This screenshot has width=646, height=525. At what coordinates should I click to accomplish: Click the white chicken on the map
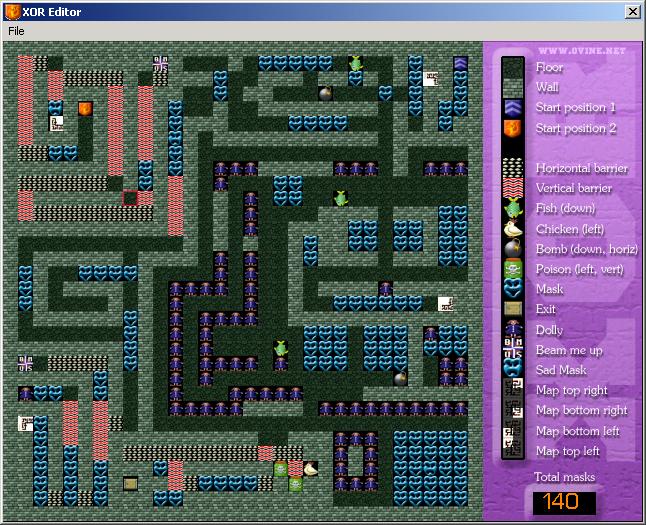[x=310, y=469]
